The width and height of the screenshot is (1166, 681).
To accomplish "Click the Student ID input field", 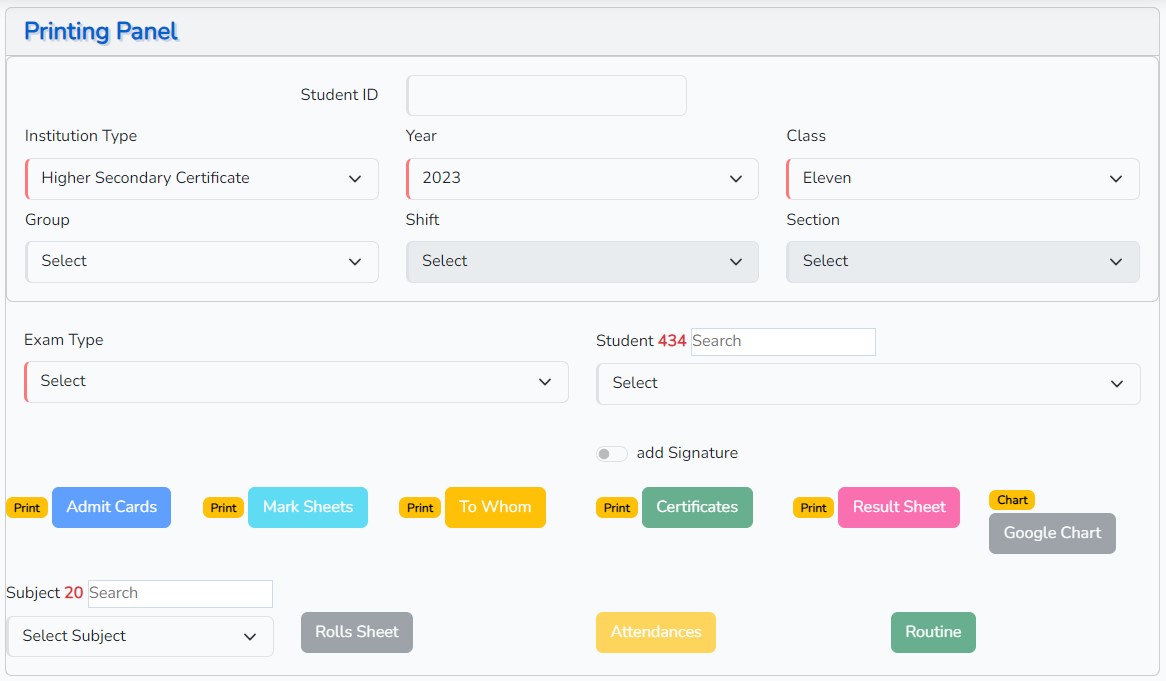I will (x=546, y=96).
